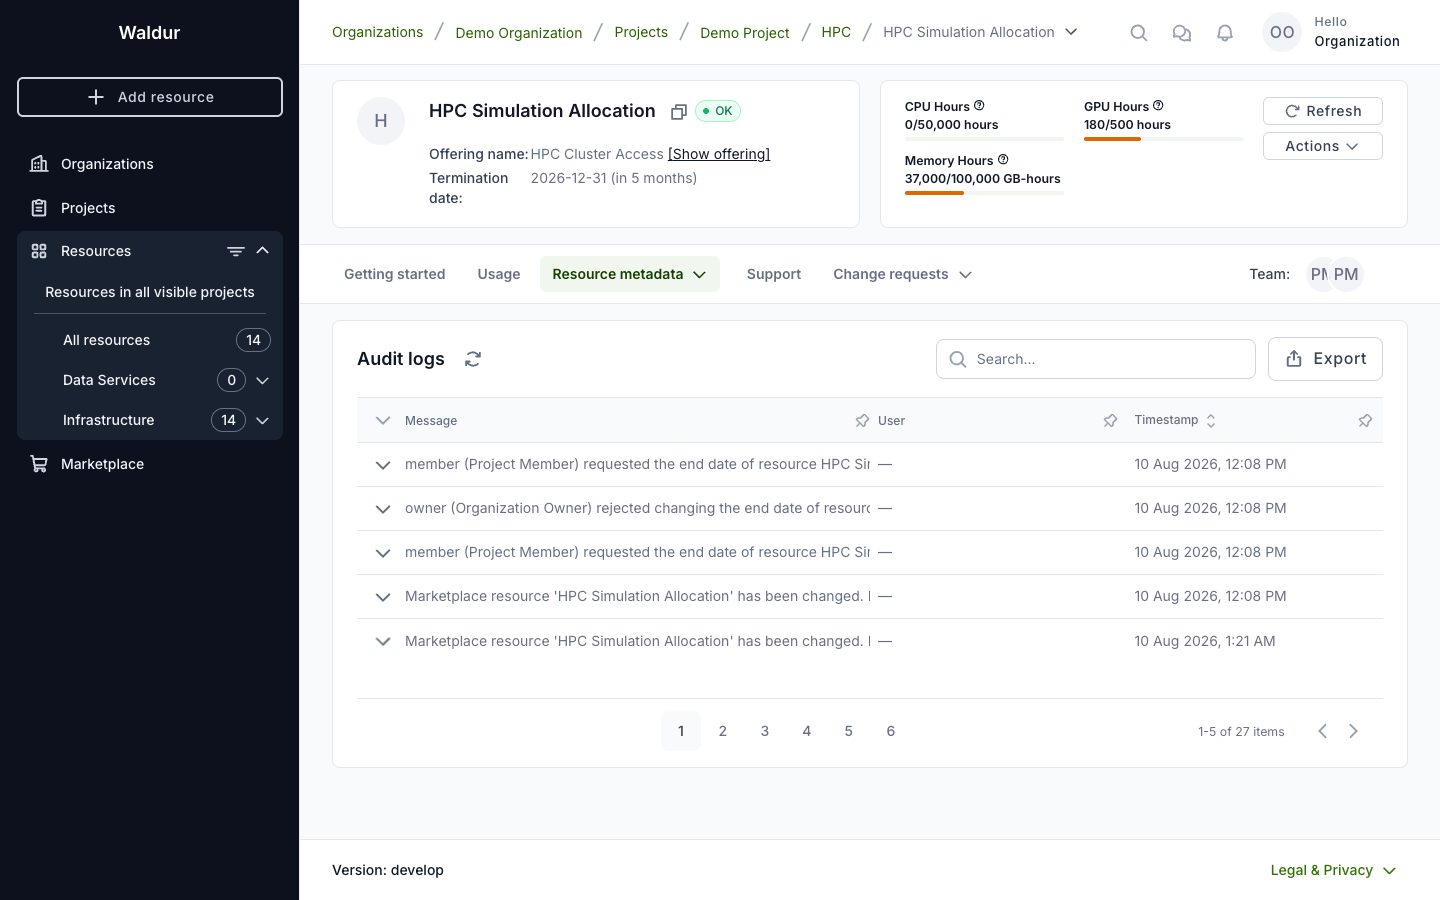
Task: Pin the Timestamp column
Action: 1365,421
